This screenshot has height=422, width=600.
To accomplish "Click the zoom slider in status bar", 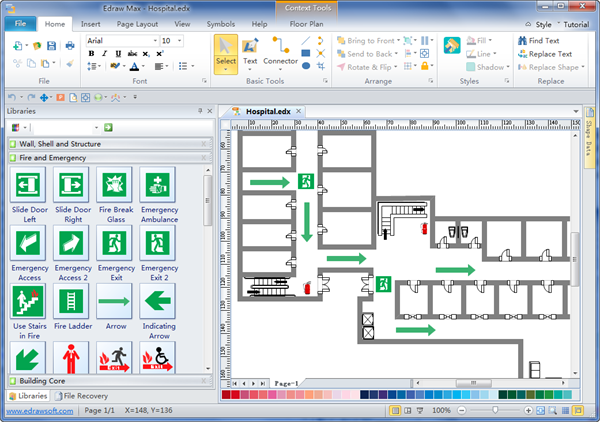I will [495, 411].
